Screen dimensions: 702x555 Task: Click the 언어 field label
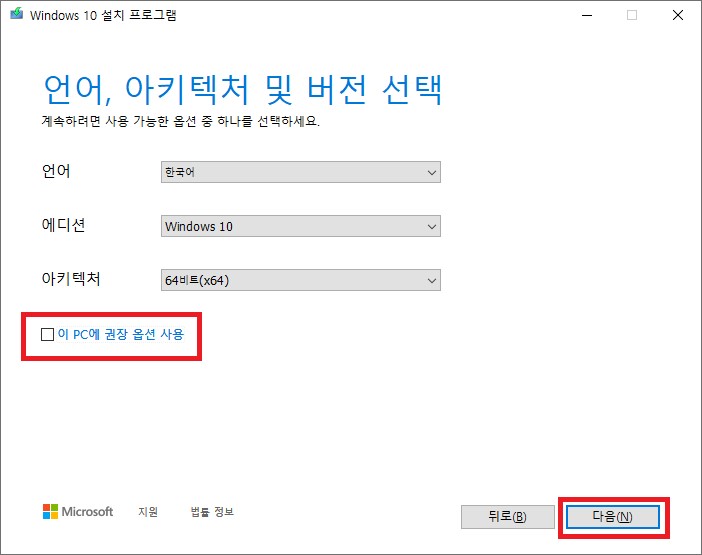click(x=56, y=171)
